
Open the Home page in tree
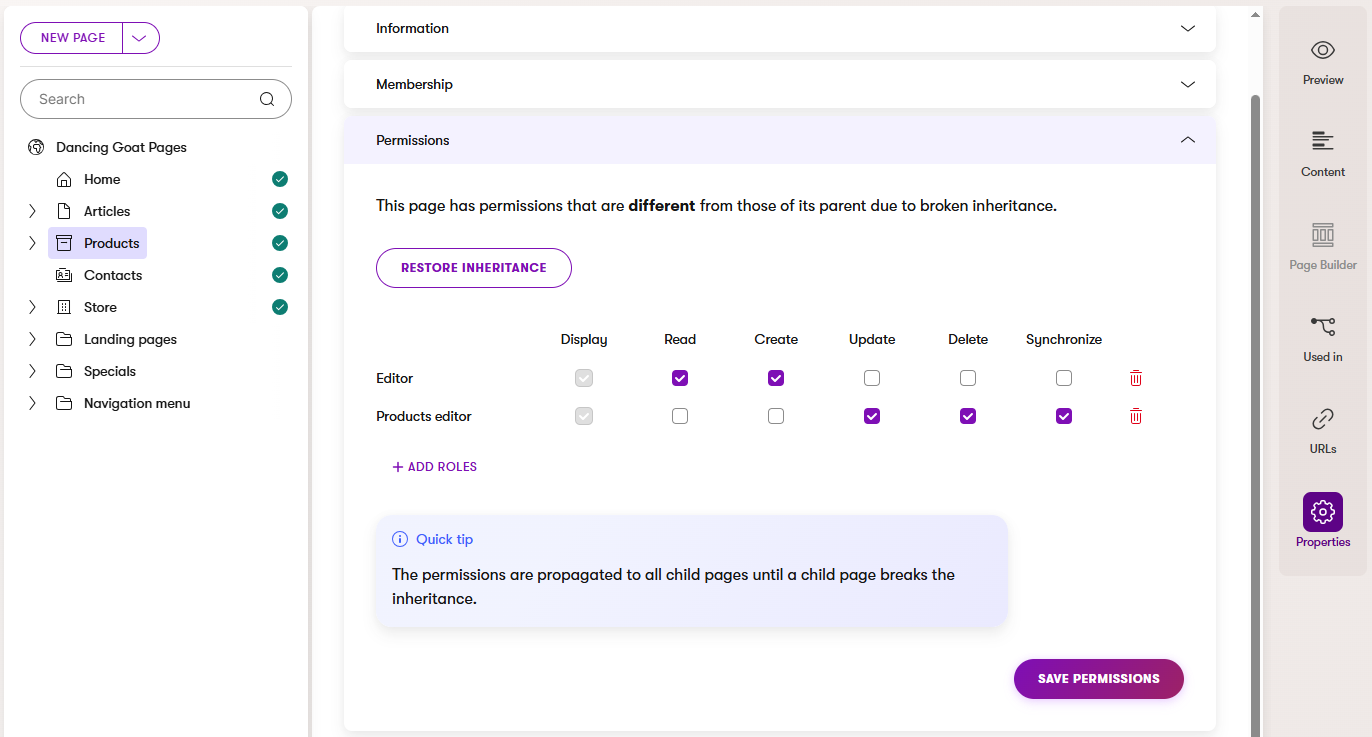[101, 179]
